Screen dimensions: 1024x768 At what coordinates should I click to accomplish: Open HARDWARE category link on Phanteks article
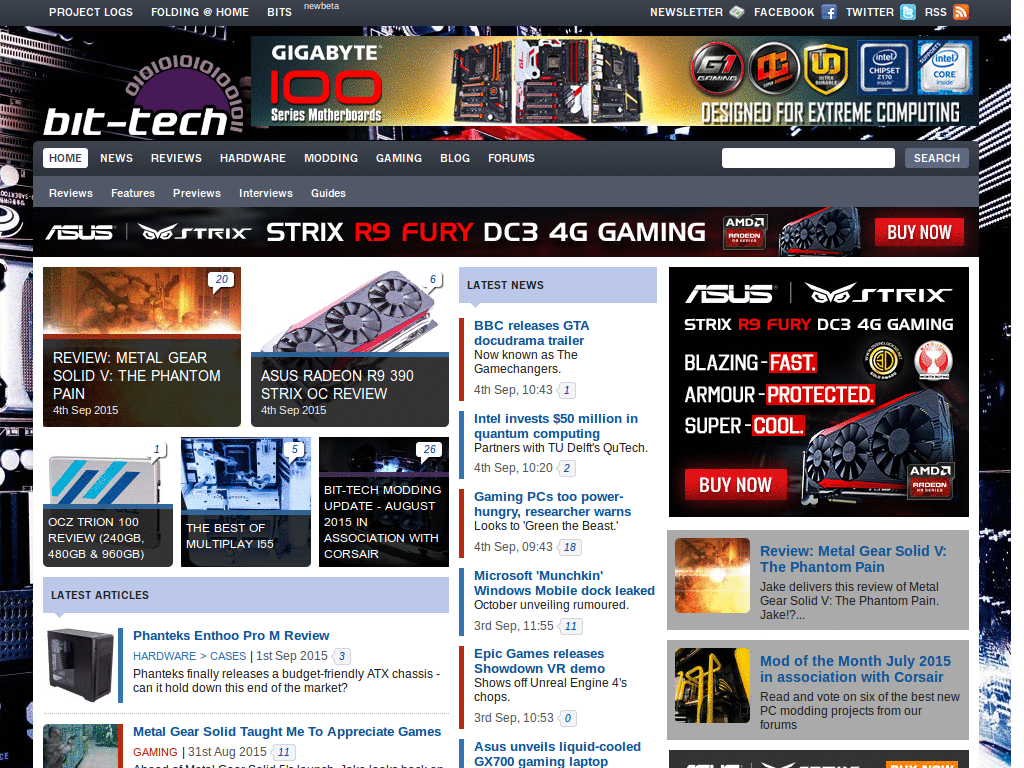tap(165, 656)
